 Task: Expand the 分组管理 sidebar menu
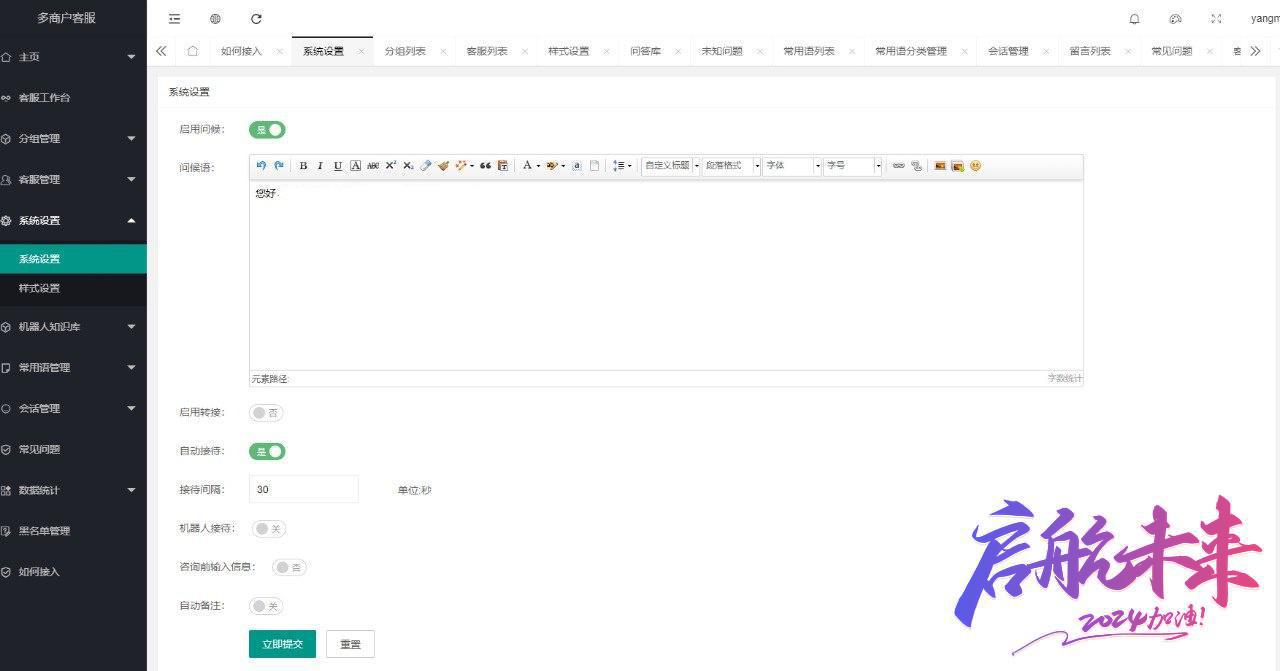[x=73, y=139]
